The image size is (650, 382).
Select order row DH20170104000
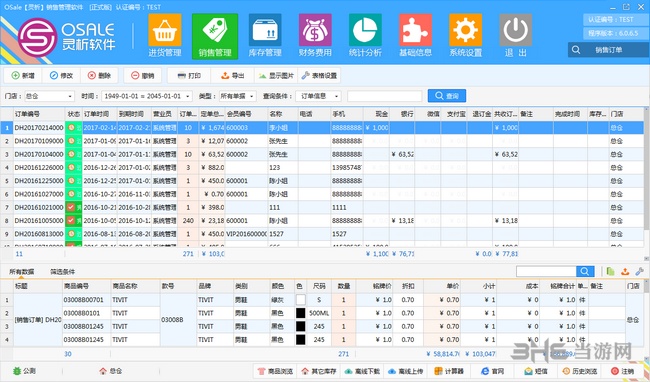[x=322, y=154]
